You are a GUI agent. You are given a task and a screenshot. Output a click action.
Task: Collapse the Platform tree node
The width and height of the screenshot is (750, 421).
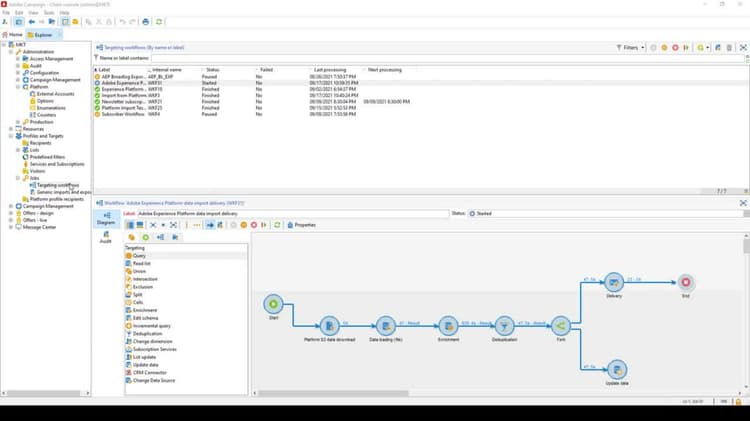click(18, 87)
